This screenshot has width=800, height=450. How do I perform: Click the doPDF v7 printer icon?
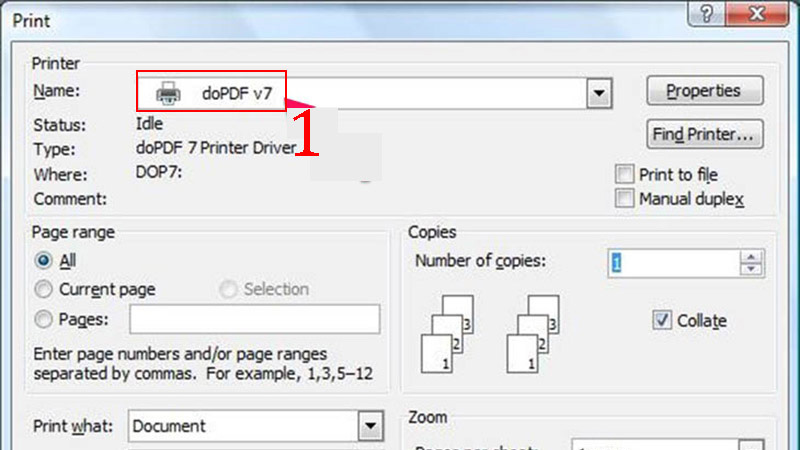[x=168, y=93]
